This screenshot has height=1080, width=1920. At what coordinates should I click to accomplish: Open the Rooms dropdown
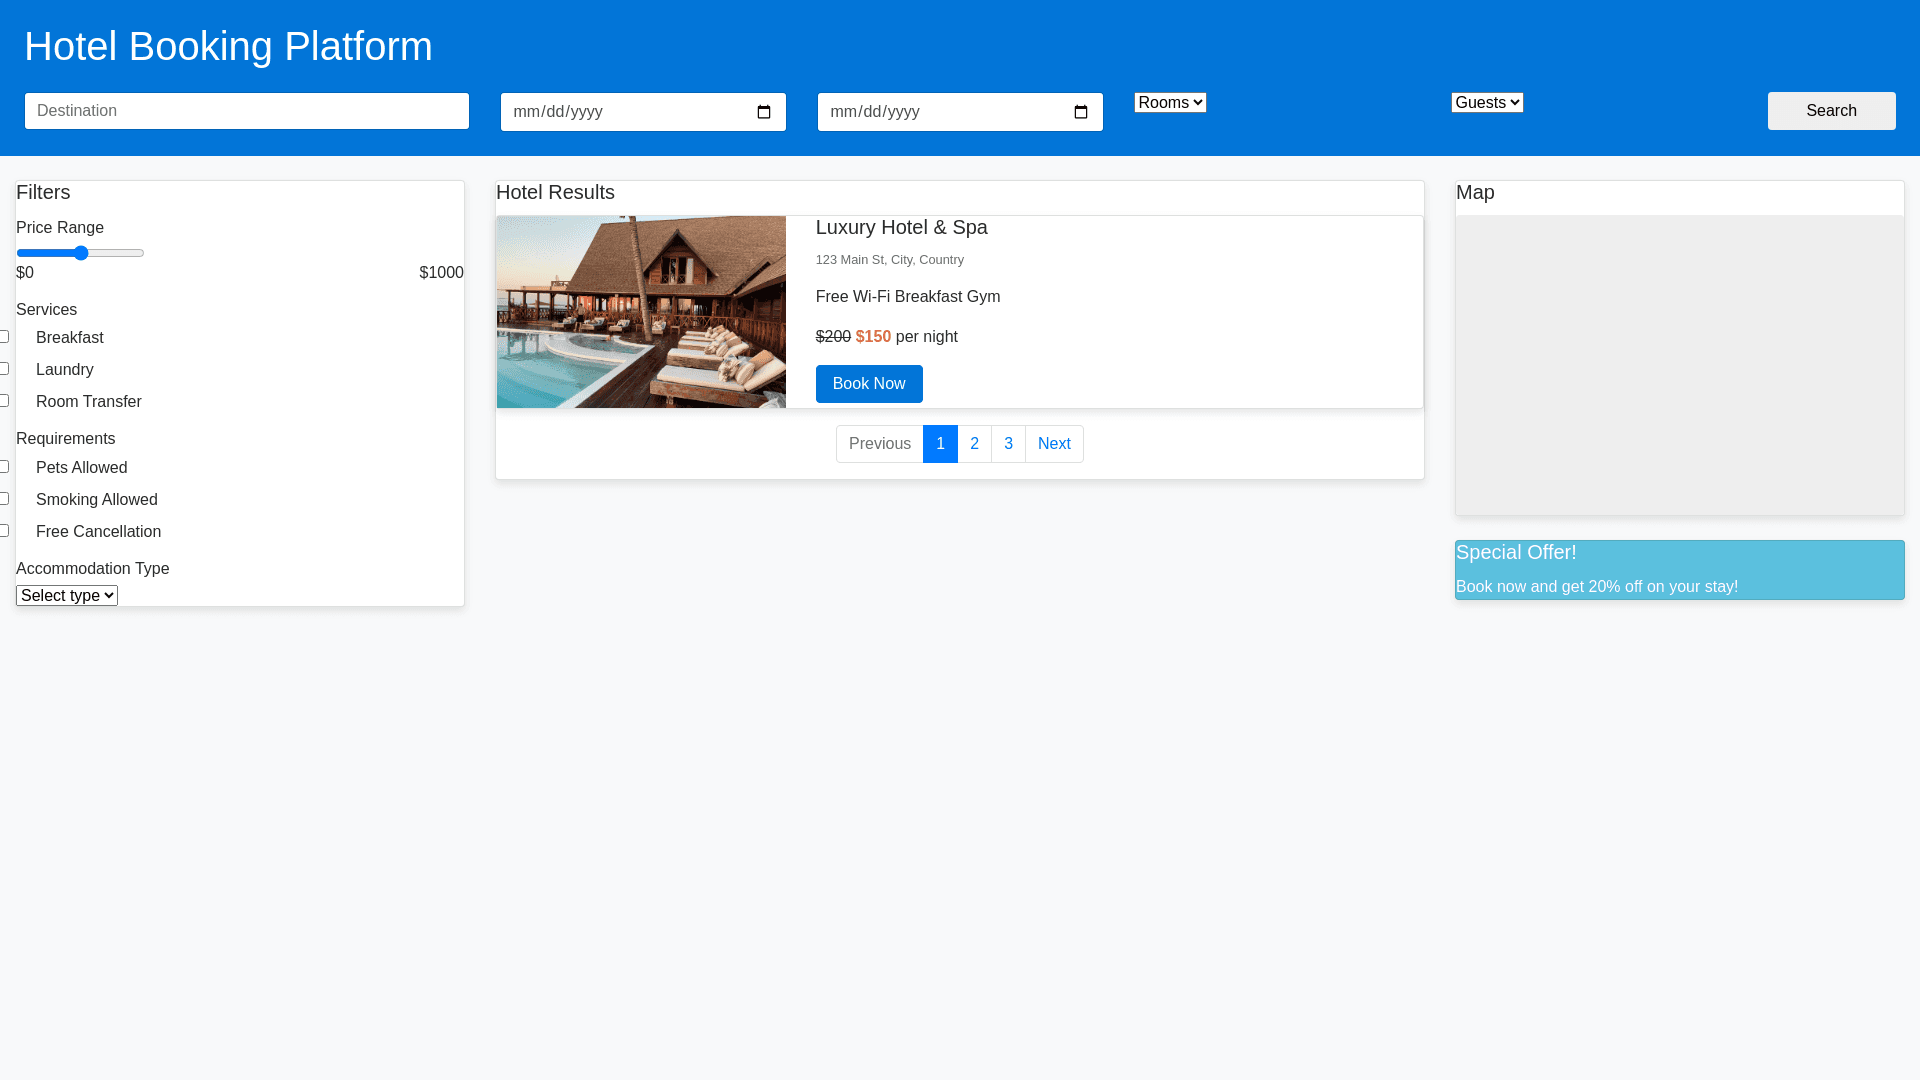[1170, 103]
